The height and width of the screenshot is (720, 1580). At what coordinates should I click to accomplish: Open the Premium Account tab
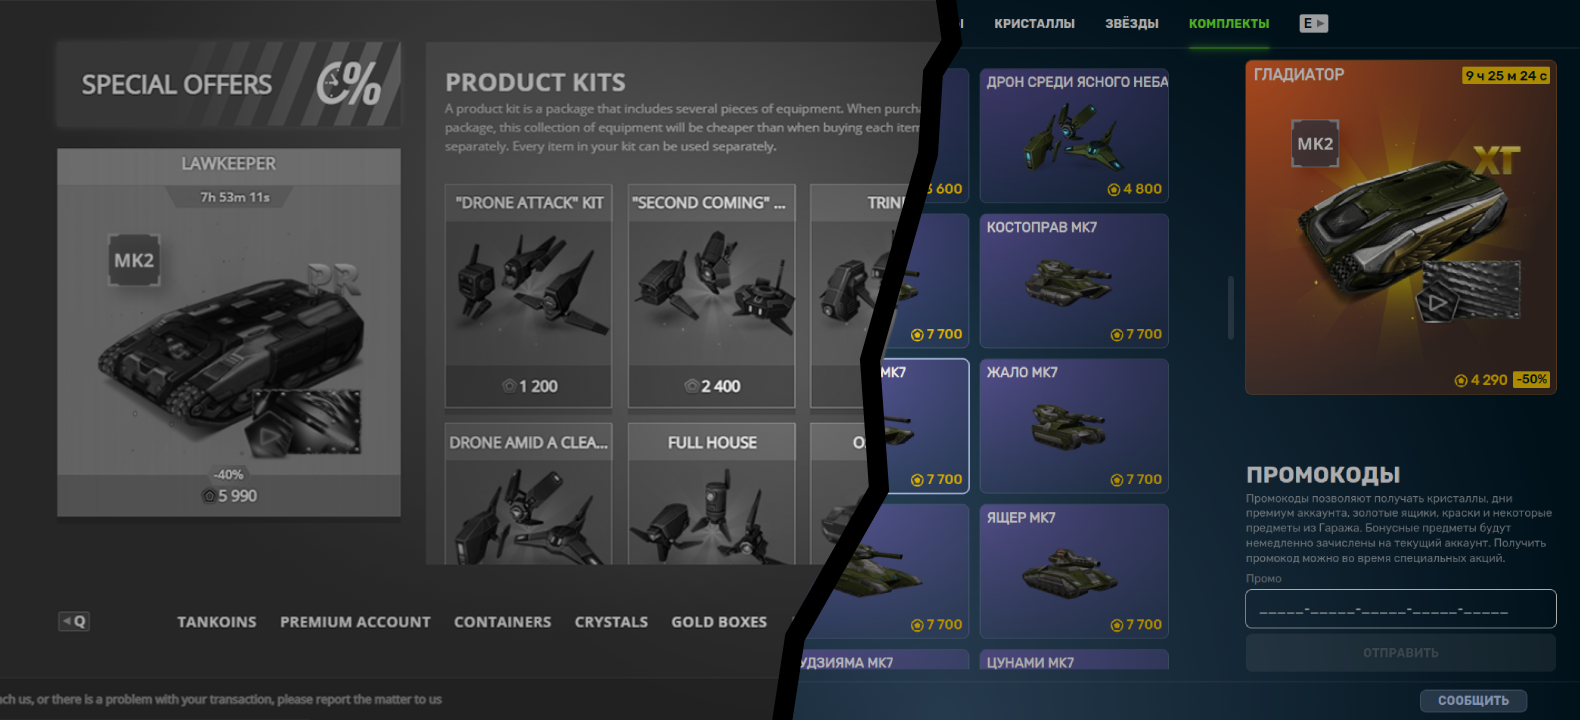pyautogui.click(x=355, y=622)
